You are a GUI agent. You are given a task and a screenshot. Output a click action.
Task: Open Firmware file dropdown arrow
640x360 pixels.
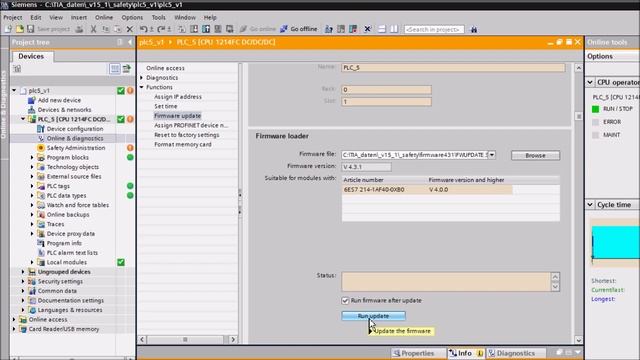tap(492, 155)
